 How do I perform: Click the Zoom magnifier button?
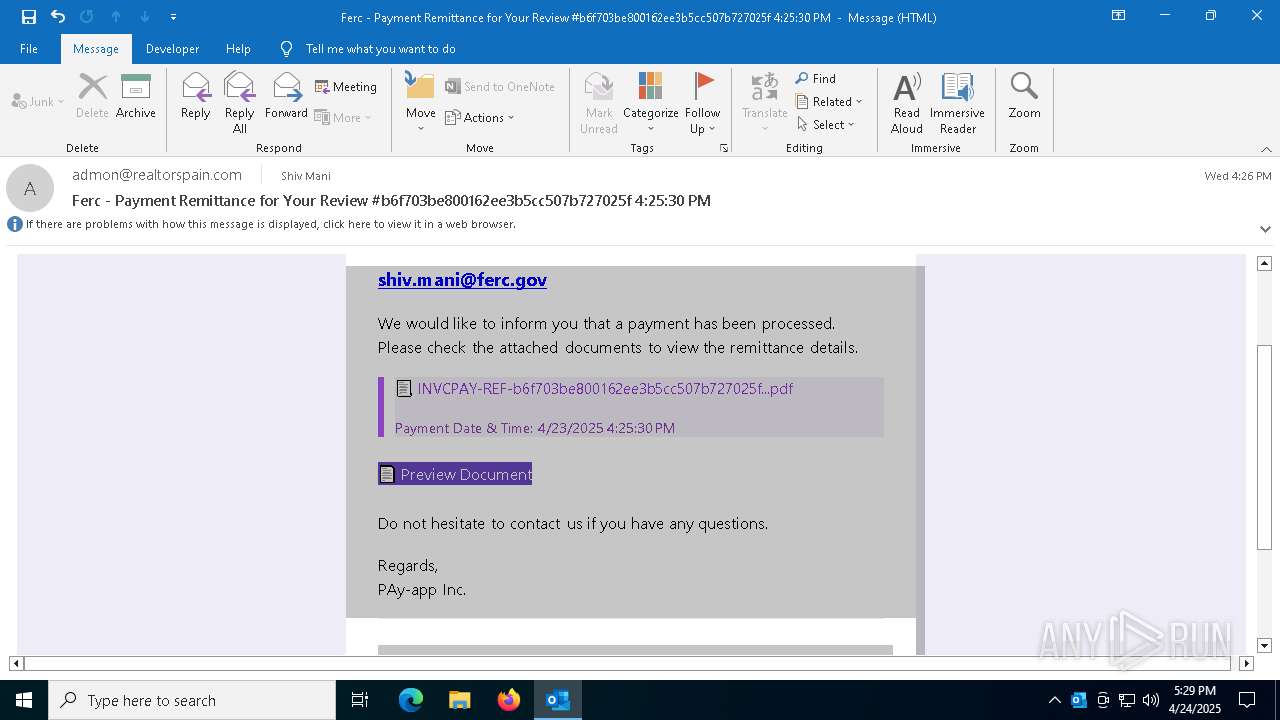click(x=1024, y=96)
